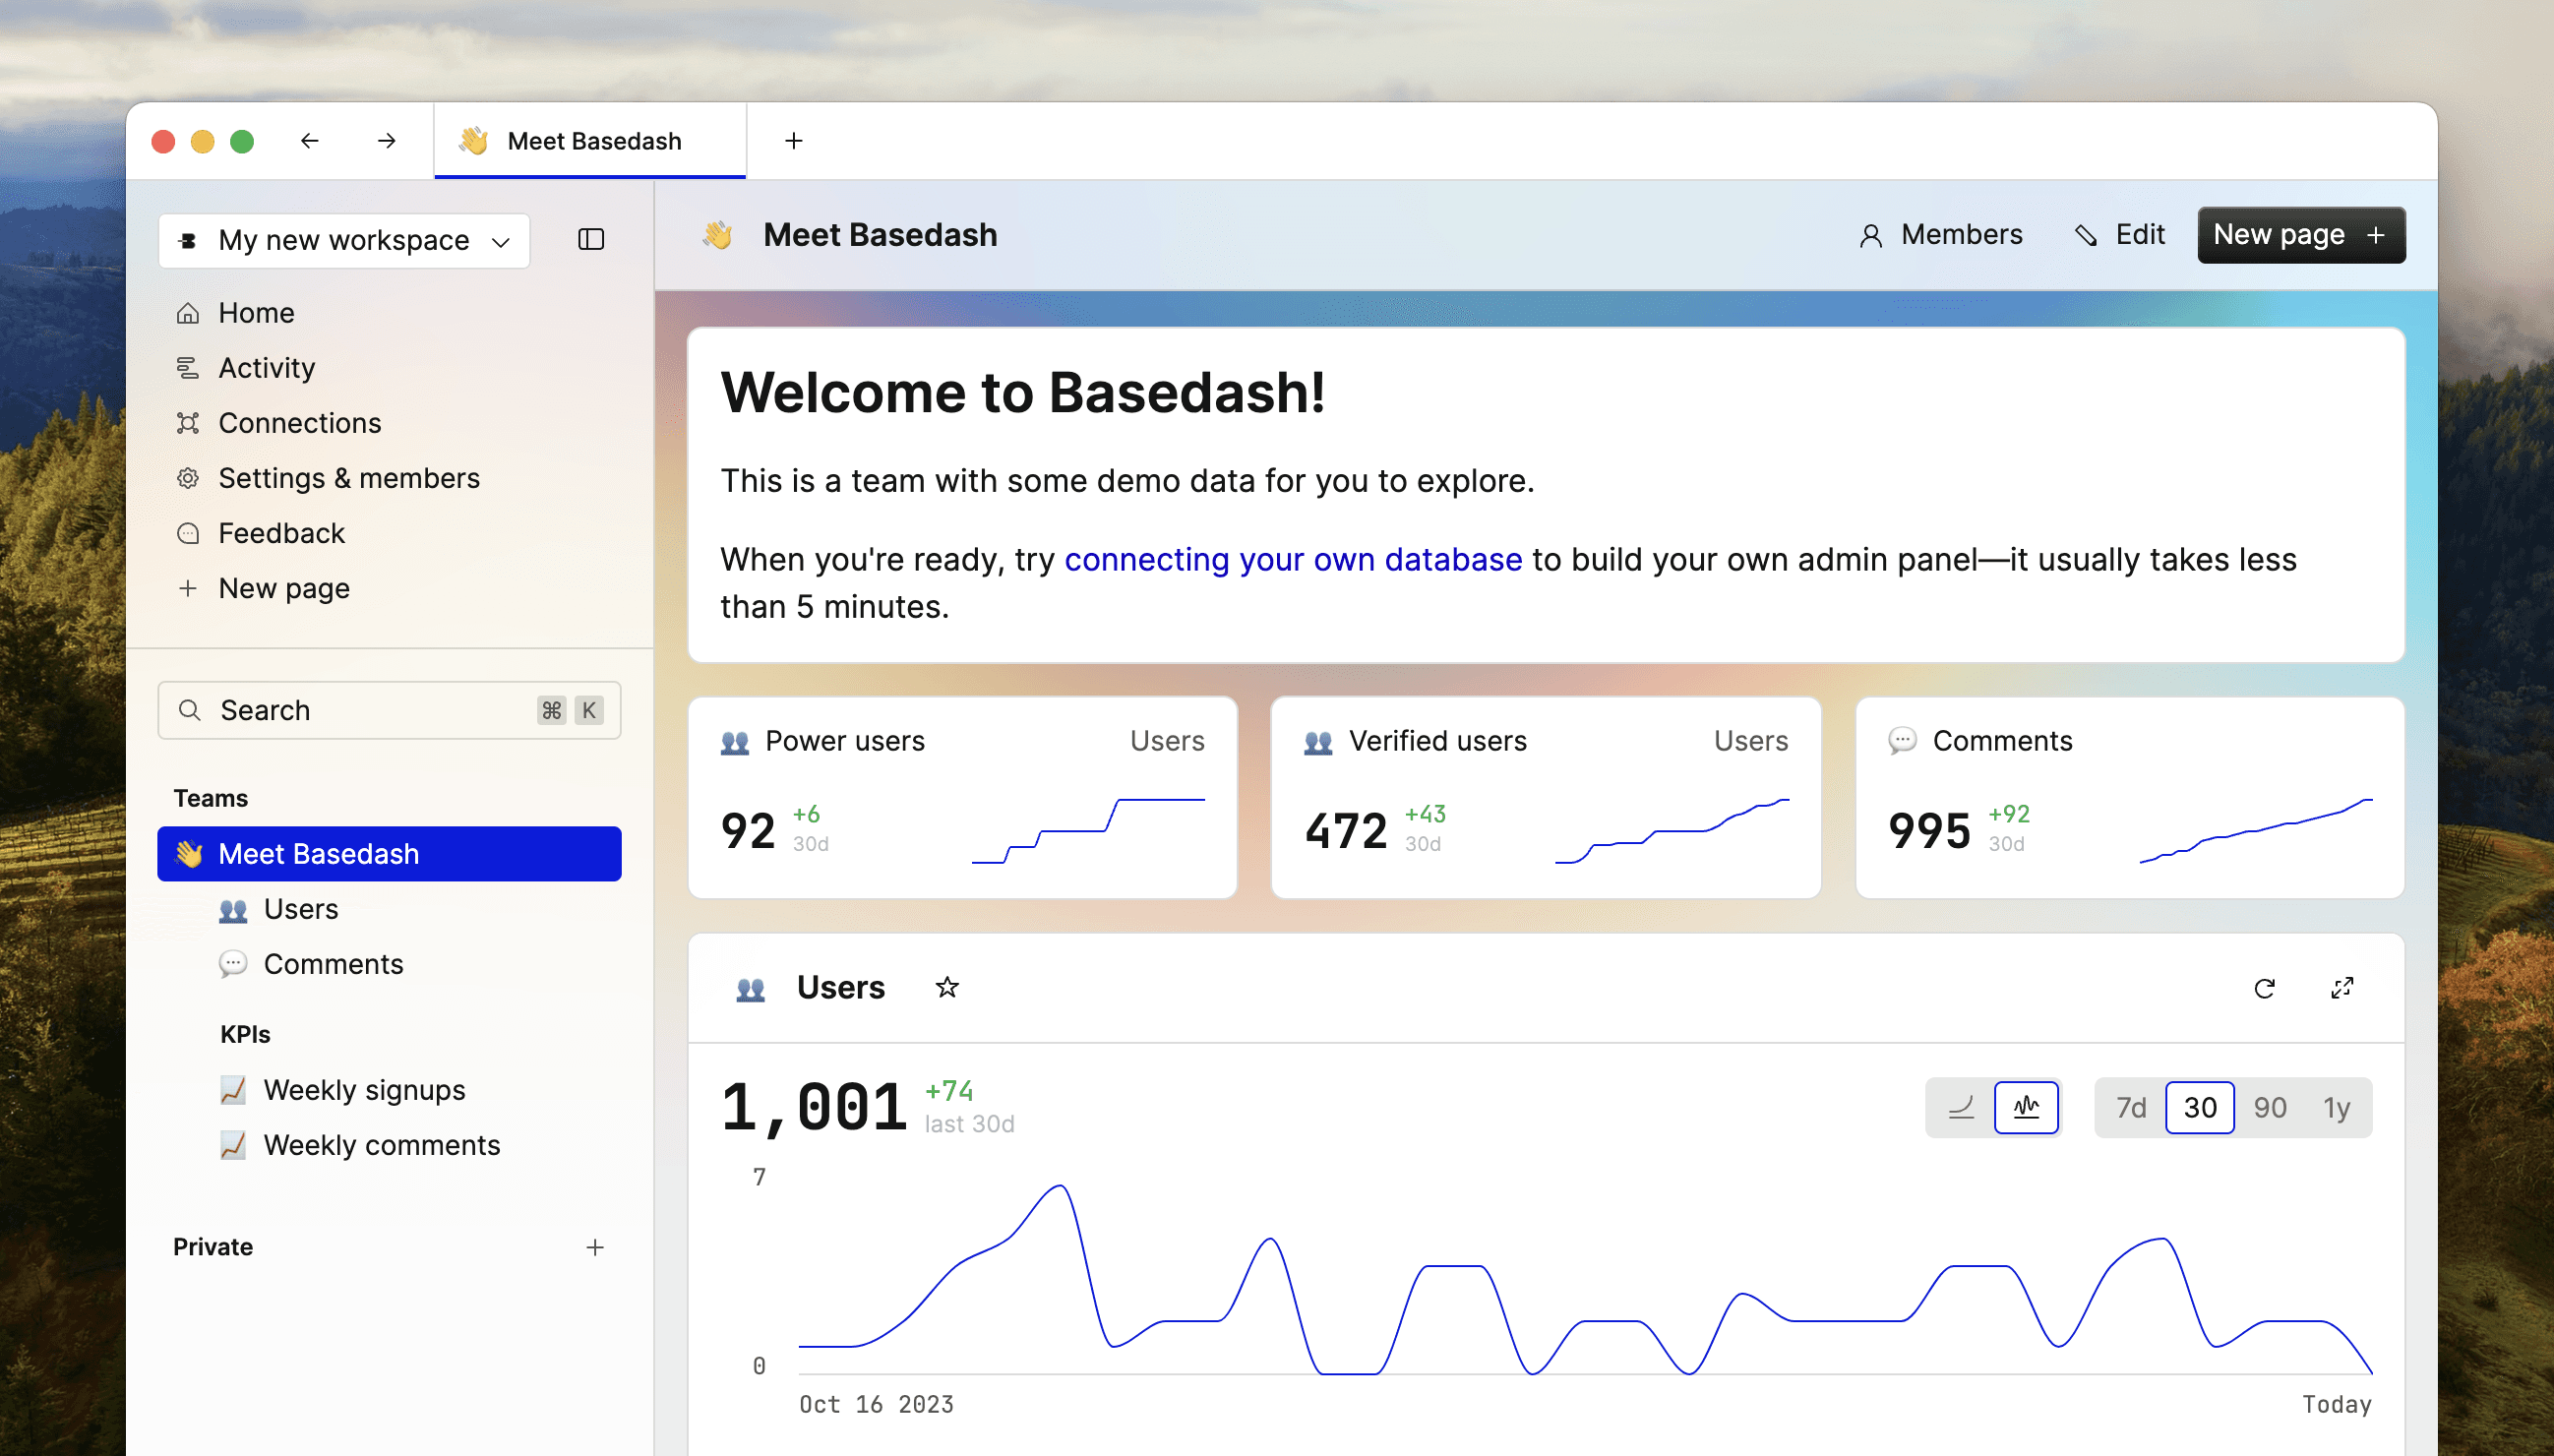Click the star icon to favorite Users
The width and height of the screenshot is (2554, 1456).
click(947, 986)
